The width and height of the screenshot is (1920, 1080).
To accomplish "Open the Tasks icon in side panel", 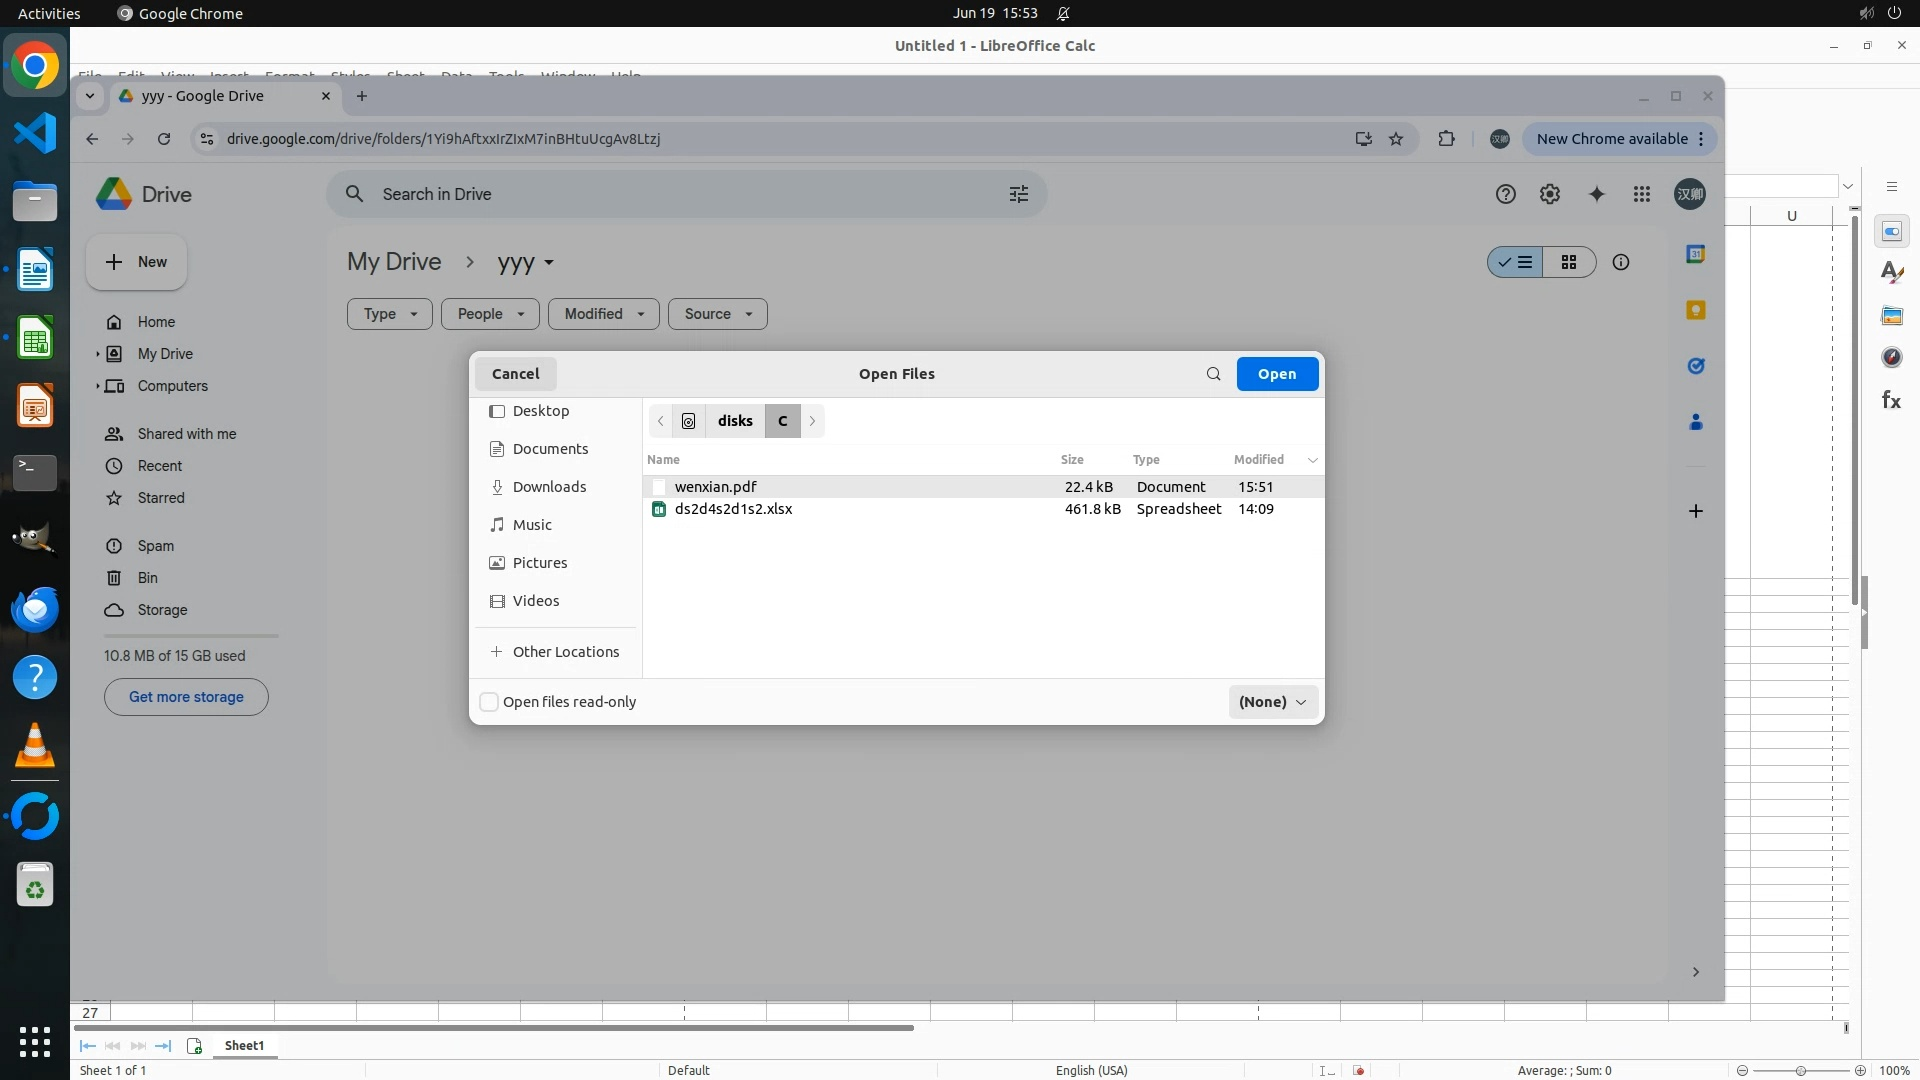I will click(1696, 366).
